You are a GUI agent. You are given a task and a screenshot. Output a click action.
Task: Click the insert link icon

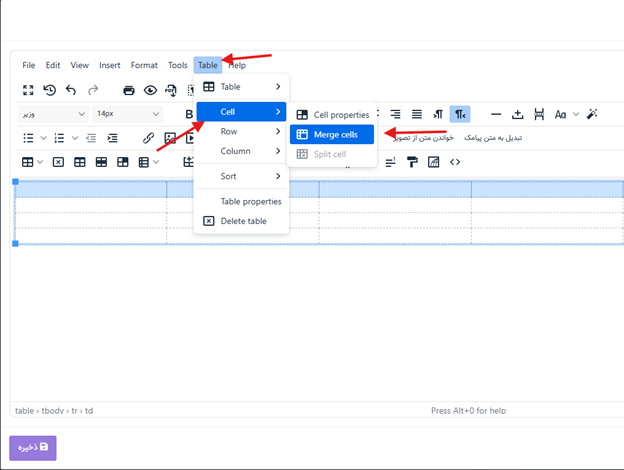click(149, 138)
